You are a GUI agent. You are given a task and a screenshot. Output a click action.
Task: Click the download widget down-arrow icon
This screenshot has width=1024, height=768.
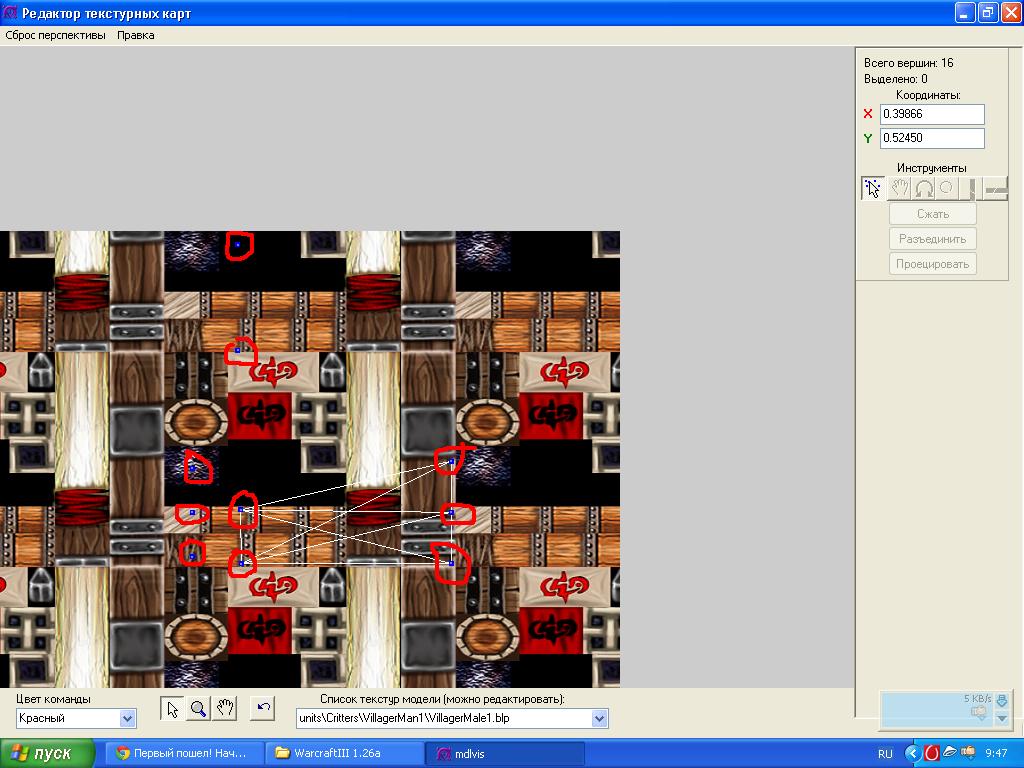click(x=1002, y=701)
